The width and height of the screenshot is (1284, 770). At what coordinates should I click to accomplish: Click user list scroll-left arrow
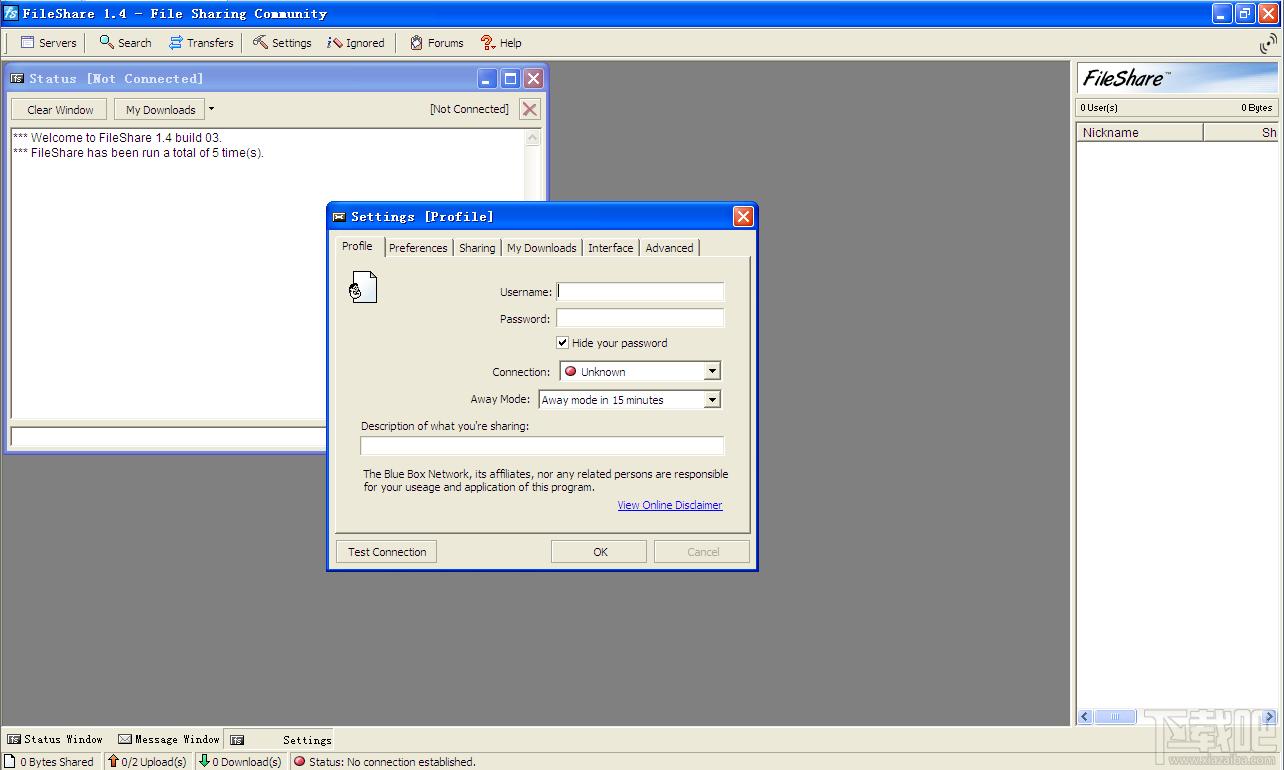click(x=1086, y=717)
